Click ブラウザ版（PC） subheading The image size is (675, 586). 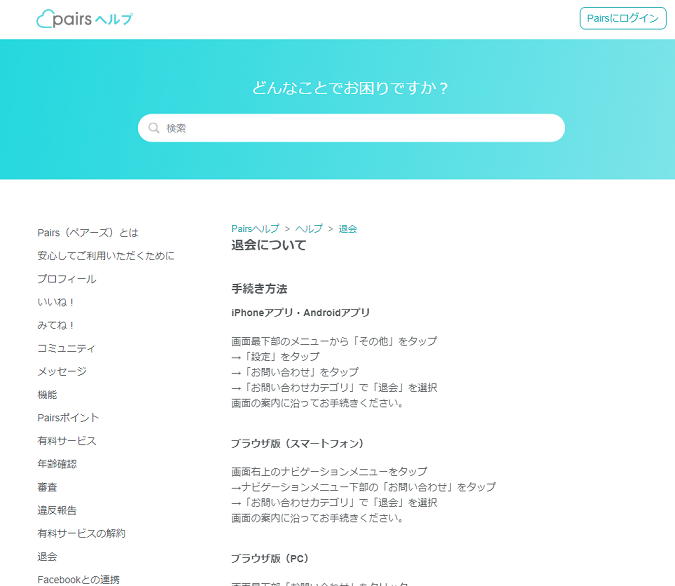pyautogui.click(x=270, y=558)
